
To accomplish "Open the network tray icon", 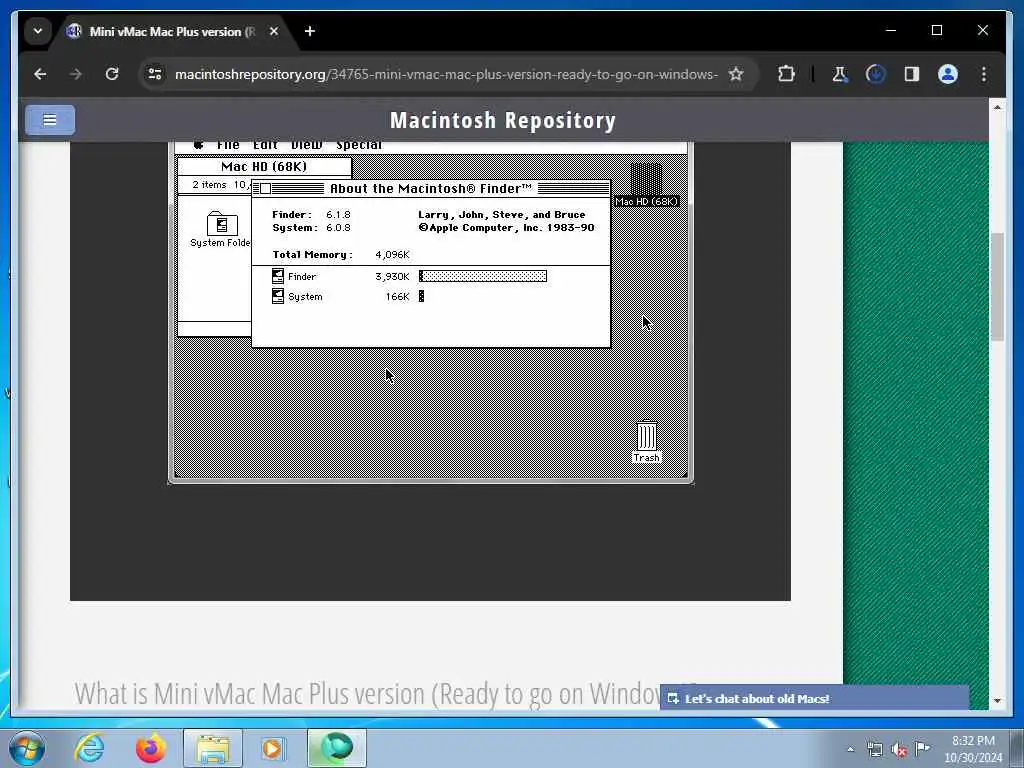I will [875, 749].
